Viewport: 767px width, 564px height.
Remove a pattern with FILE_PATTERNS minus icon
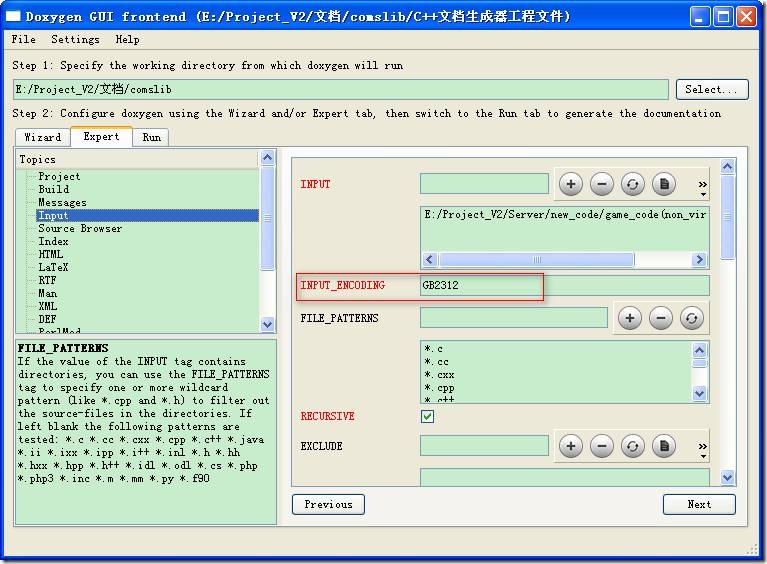tap(660, 318)
